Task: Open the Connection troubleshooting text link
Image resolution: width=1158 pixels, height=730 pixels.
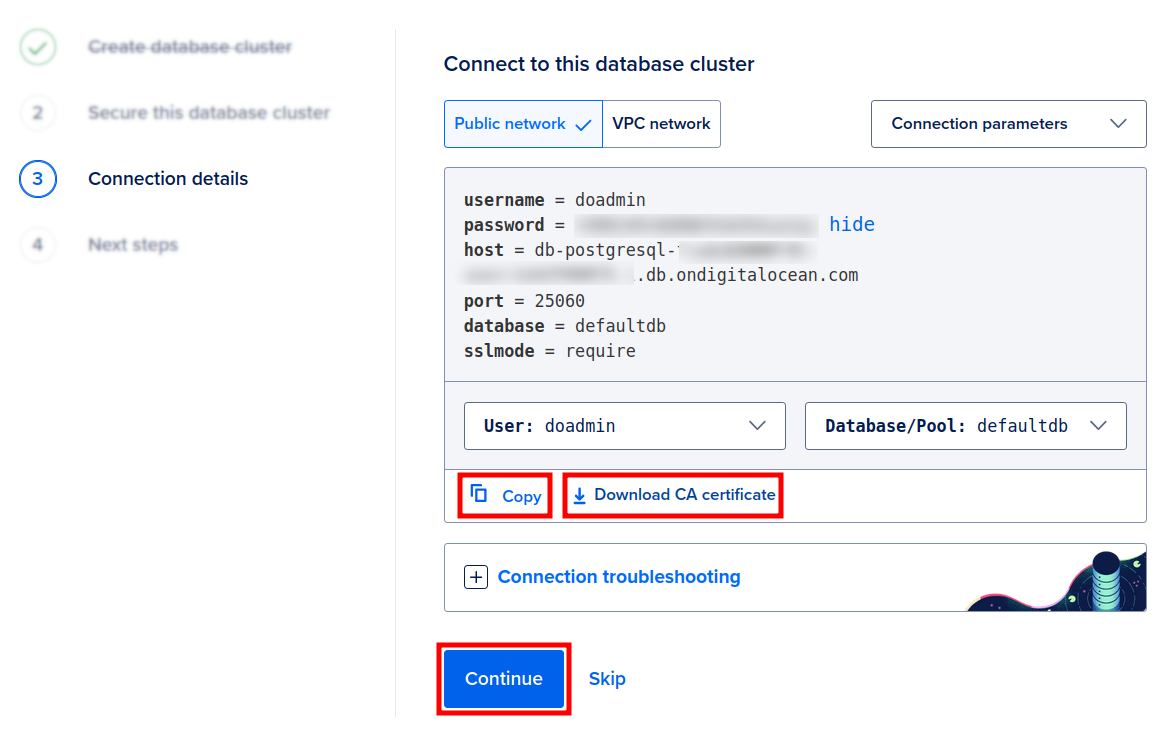Action: pyautogui.click(x=619, y=577)
